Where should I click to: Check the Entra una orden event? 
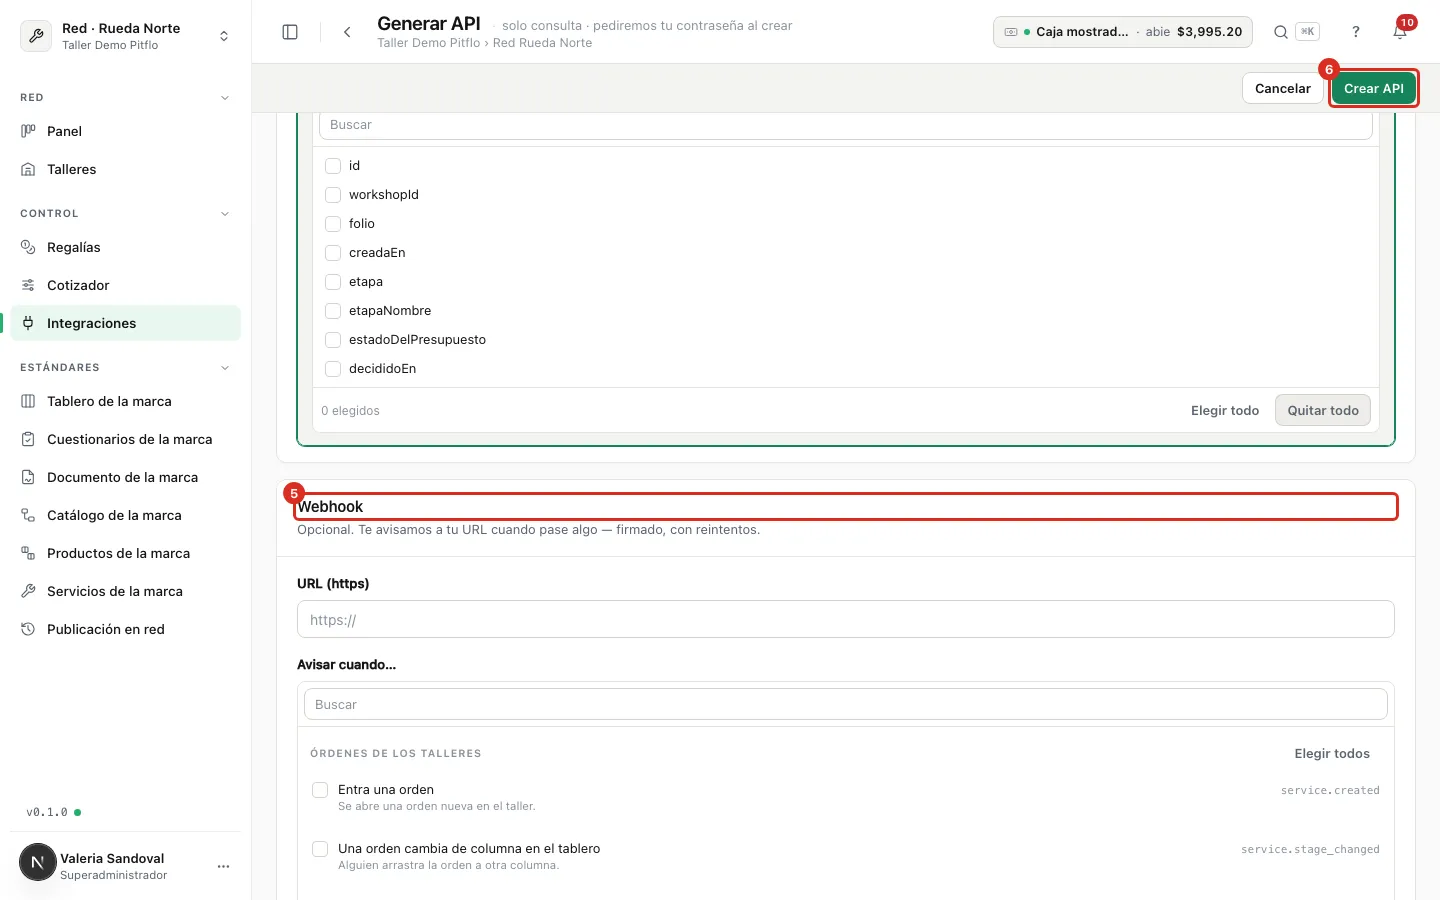pos(320,790)
